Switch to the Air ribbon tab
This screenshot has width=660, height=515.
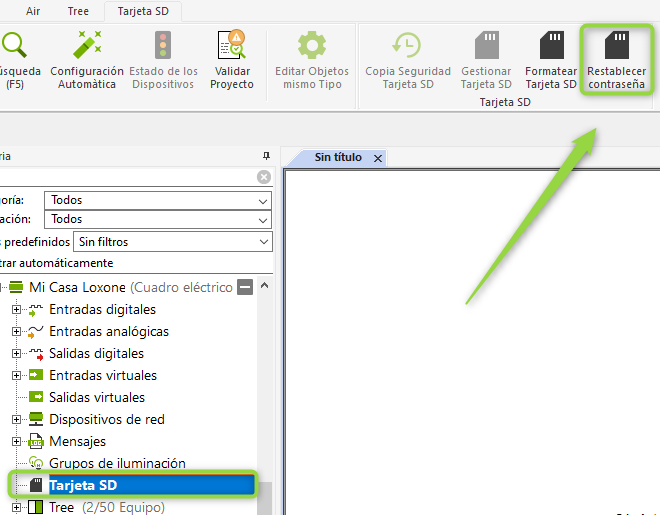[33, 12]
